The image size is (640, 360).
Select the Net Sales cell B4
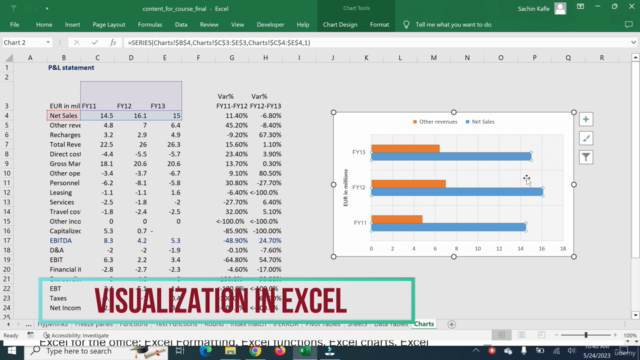pos(64,116)
